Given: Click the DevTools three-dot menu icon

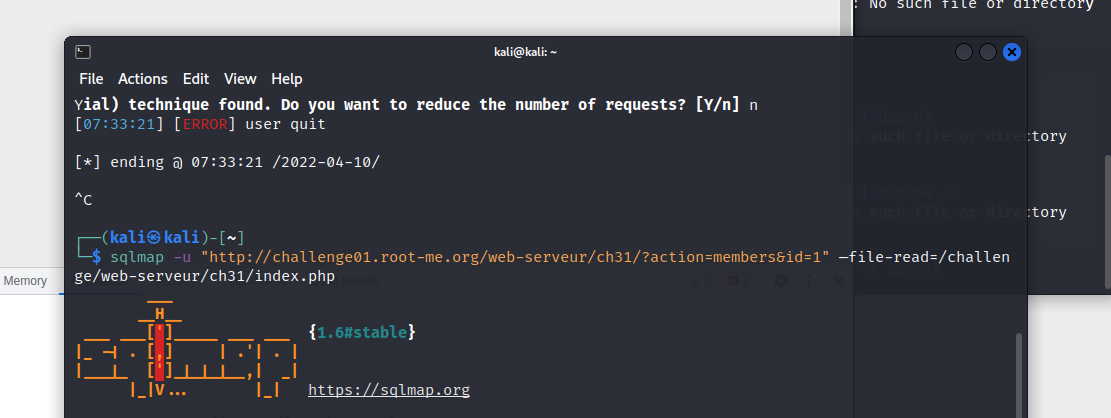Looking at the screenshot, I should point(810,281).
